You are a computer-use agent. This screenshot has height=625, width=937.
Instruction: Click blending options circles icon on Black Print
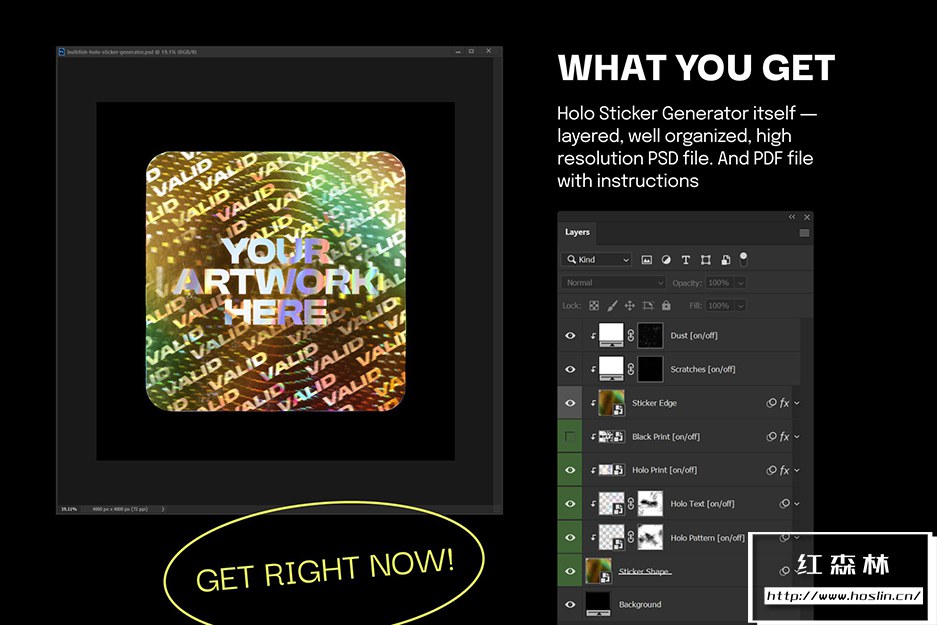[x=771, y=437]
